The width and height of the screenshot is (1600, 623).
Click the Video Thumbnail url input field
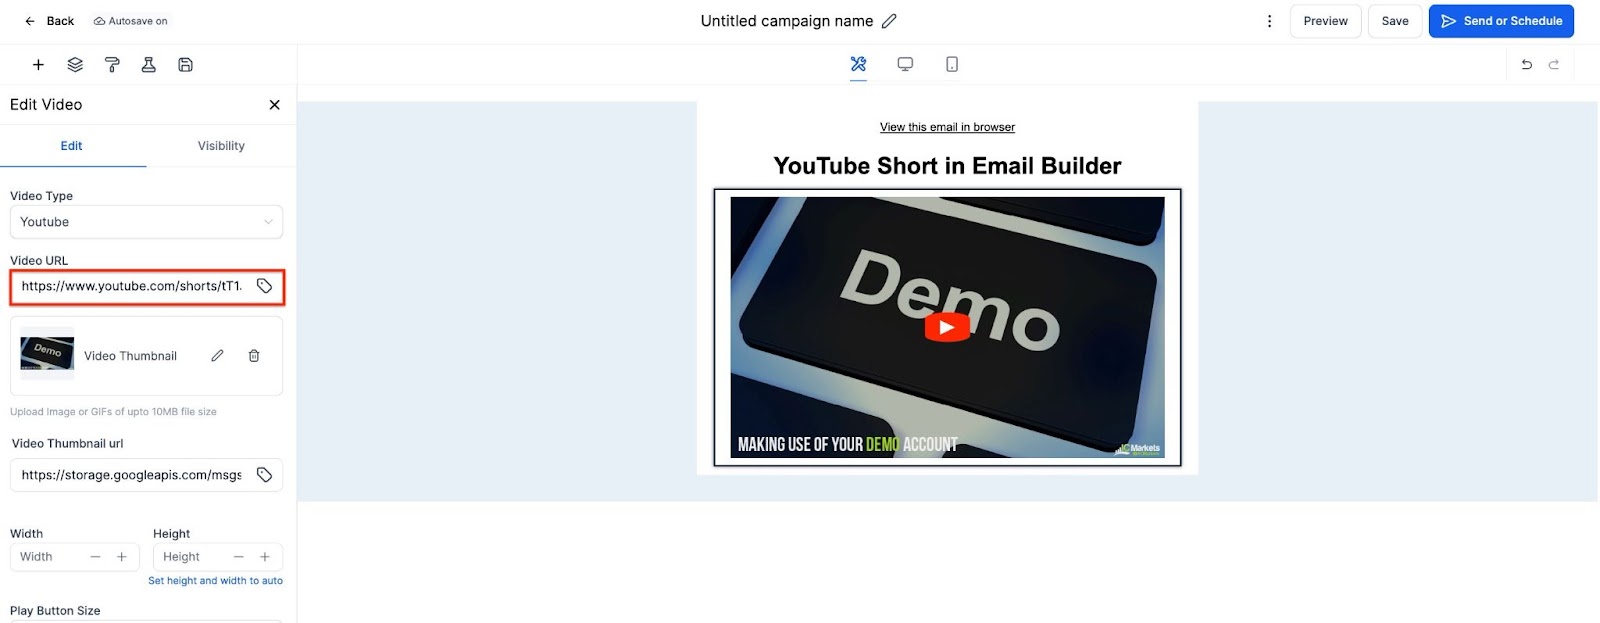point(132,475)
